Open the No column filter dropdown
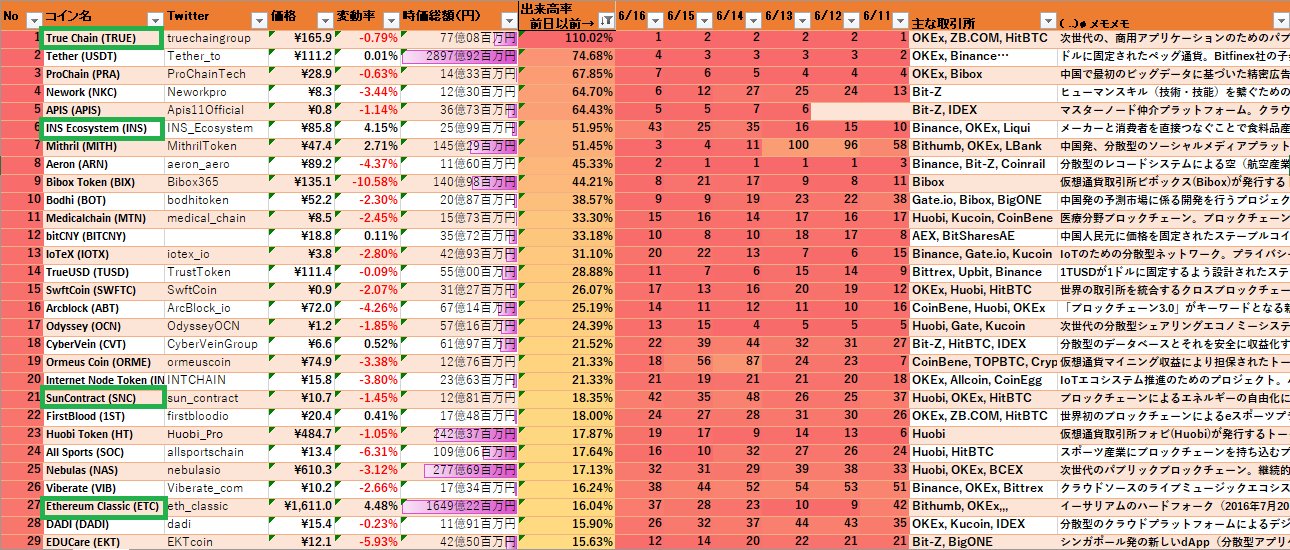 coord(33,20)
